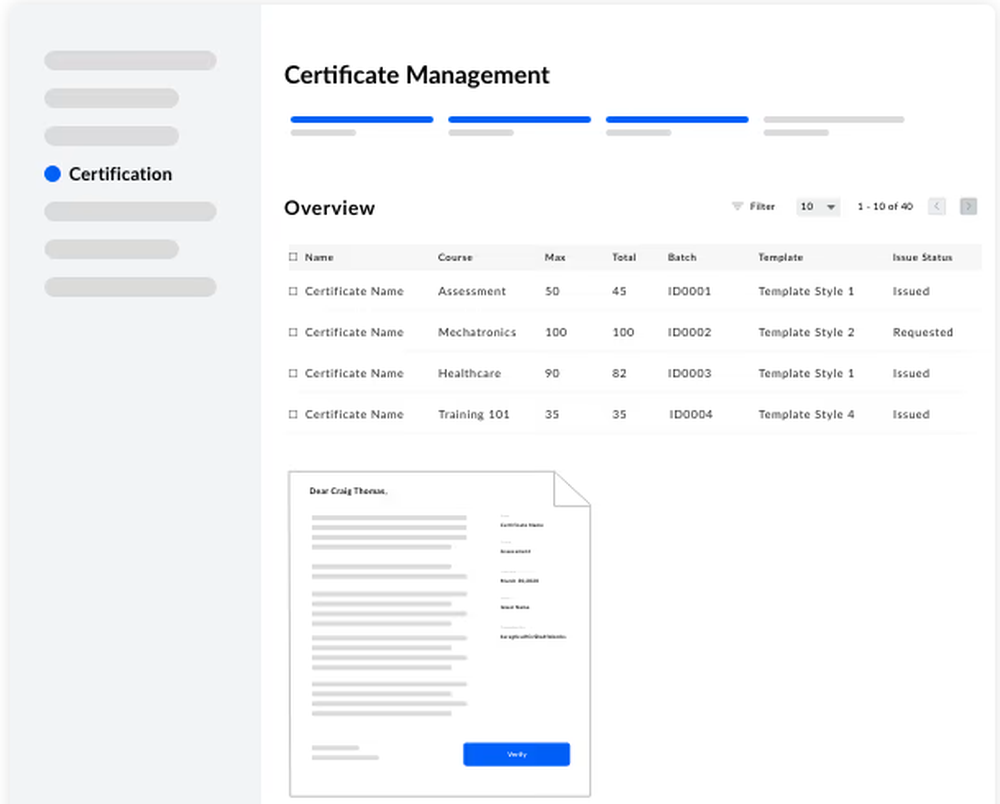Go to the previous page arrow

(937, 207)
